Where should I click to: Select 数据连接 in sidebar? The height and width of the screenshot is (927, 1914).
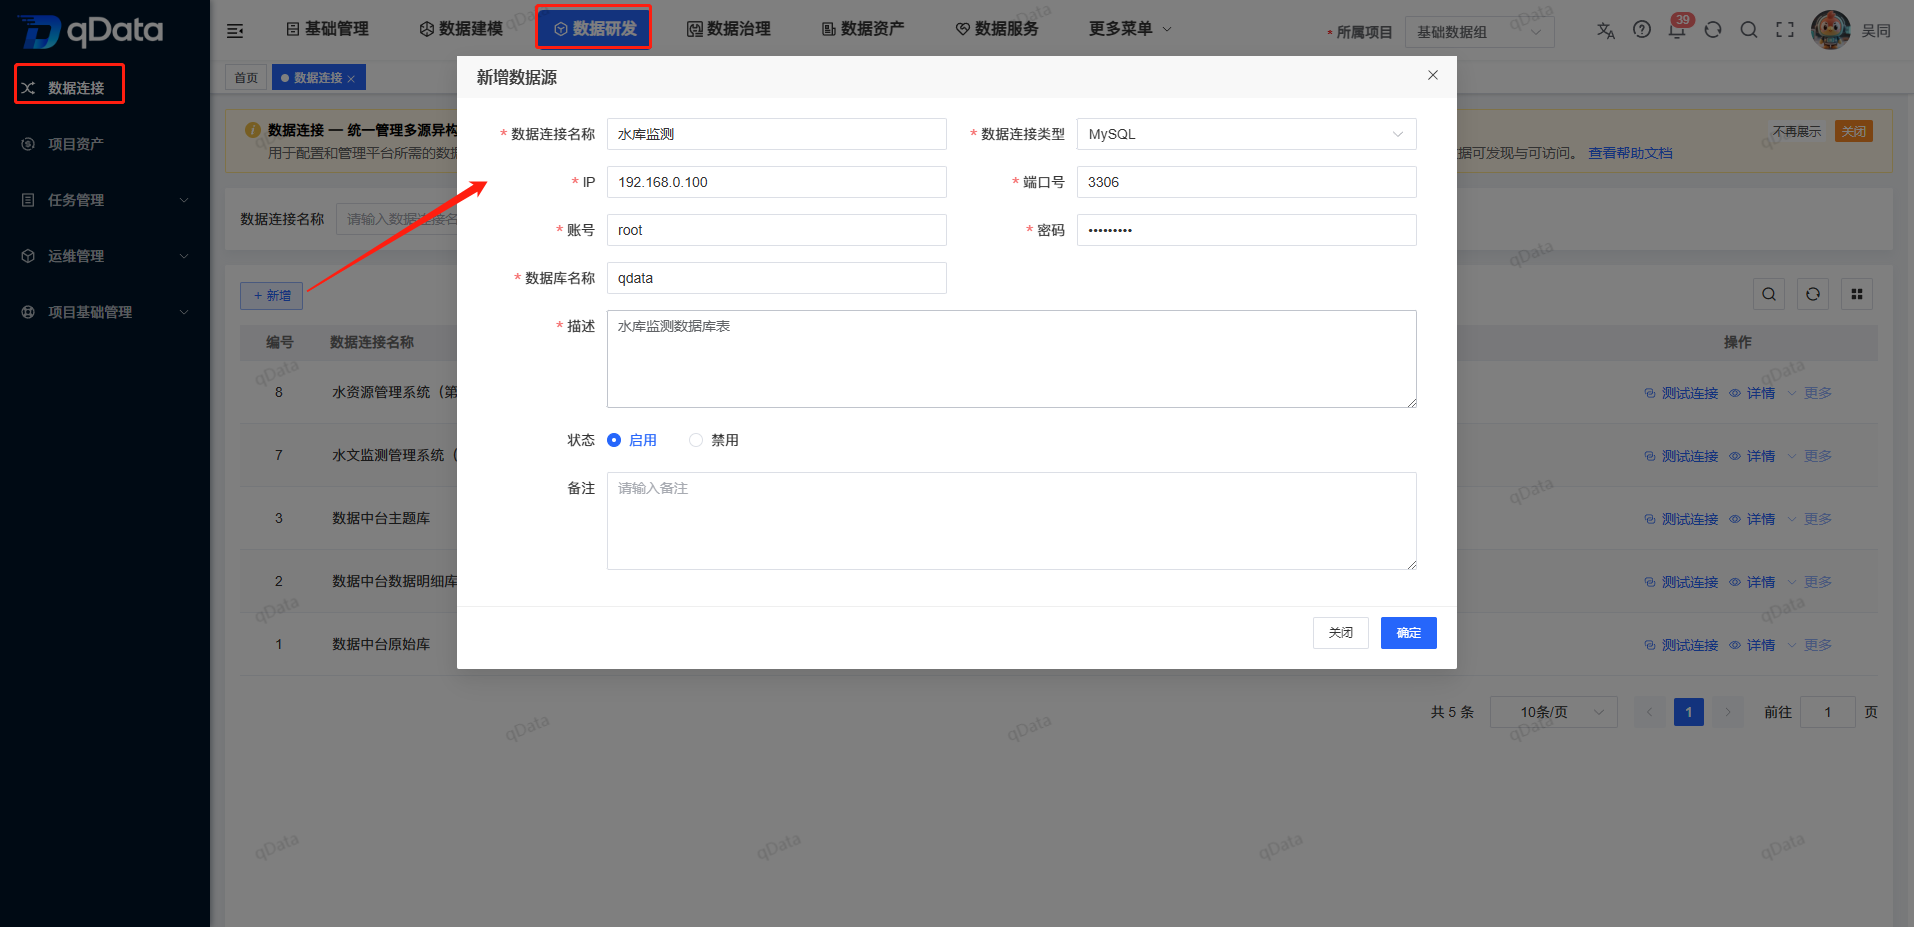coord(69,87)
